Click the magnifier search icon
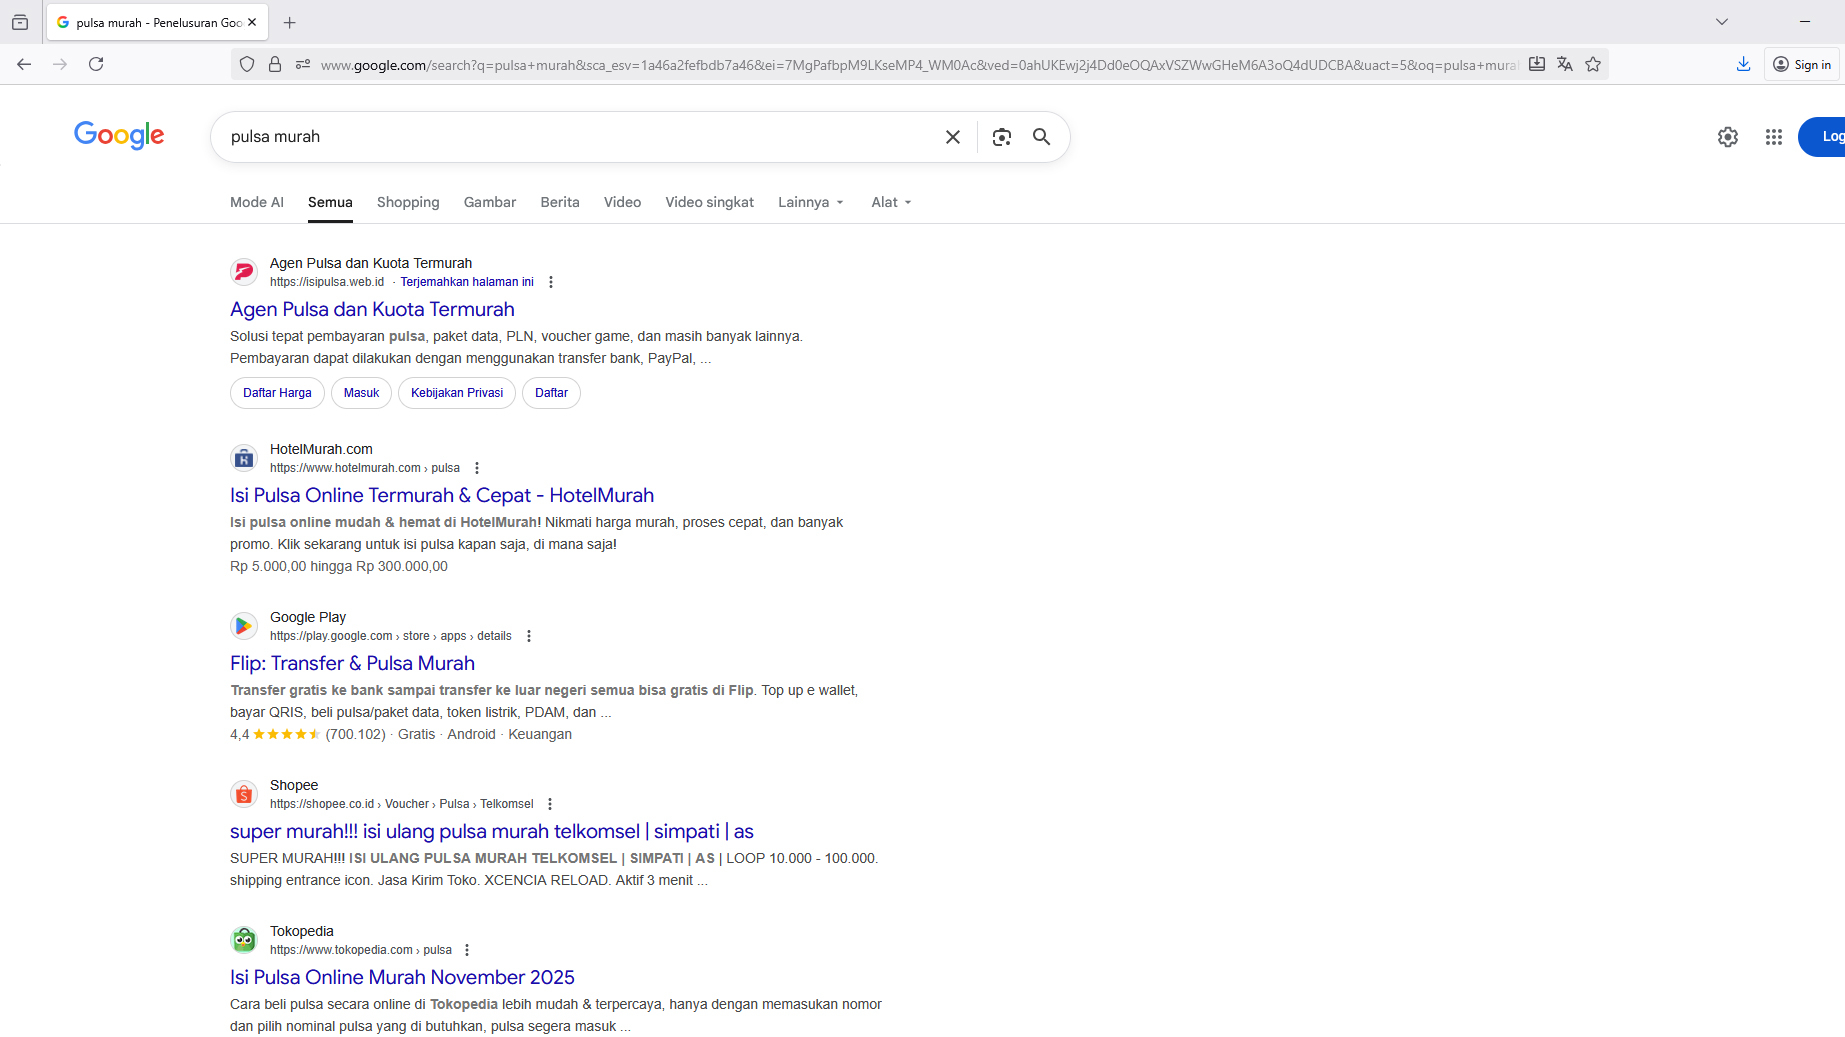 [x=1041, y=137]
